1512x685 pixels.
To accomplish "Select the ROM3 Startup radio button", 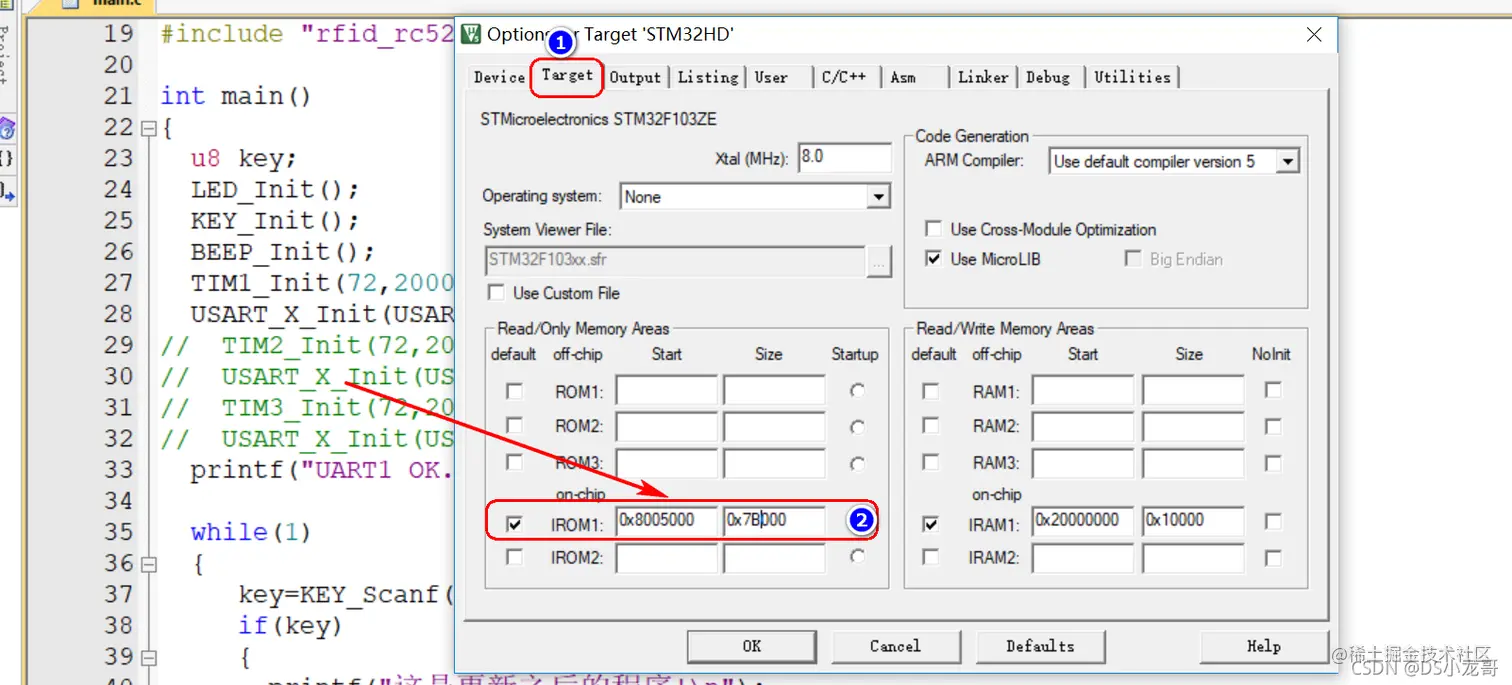I will pyautogui.click(x=857, y=464).
